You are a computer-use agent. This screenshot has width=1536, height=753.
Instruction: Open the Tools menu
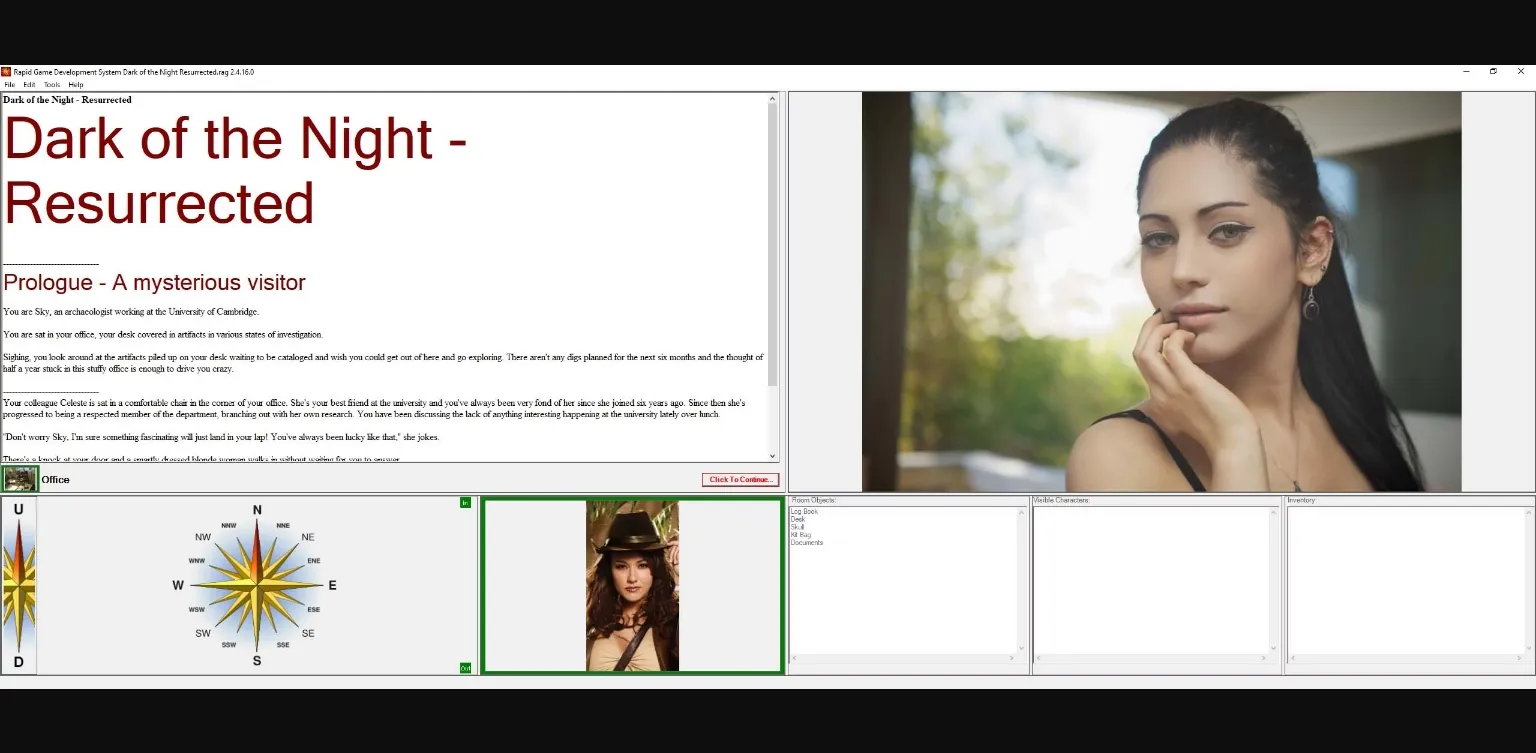tap(52, 85)
